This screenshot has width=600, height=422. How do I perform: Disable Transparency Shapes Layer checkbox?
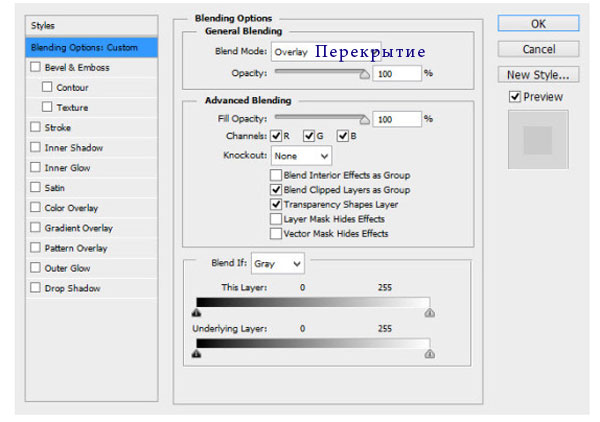(276, 204)
